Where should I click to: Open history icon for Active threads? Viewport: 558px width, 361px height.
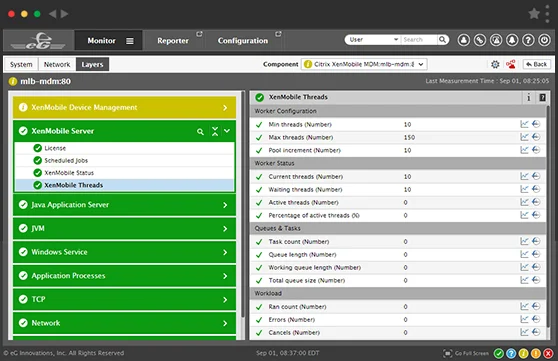click(x=536, y=202)
